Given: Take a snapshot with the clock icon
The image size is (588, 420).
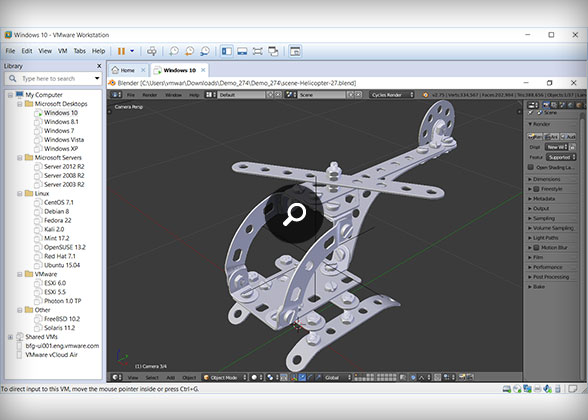Looking at the screenshot, I should pyautogui.click(x=174, y=51).
